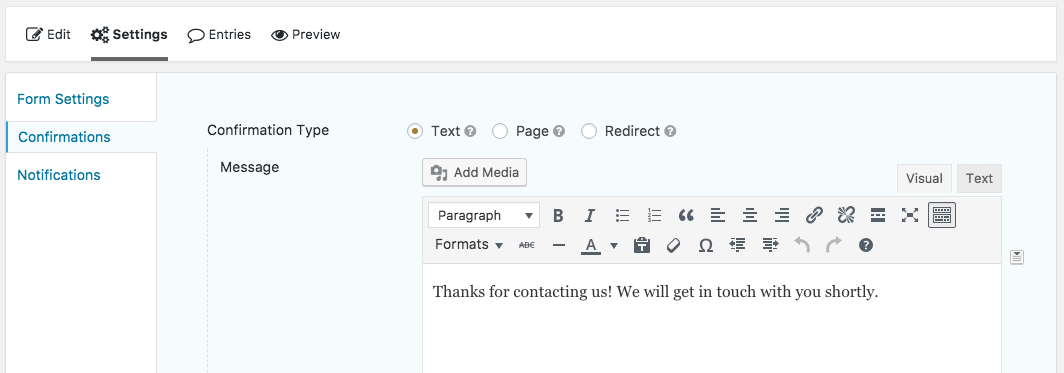Select the Redirect confirmation type
Image resolution: width=1064 pixels, height=373 pixels.
pyautogui.click(x=588, y=131)
